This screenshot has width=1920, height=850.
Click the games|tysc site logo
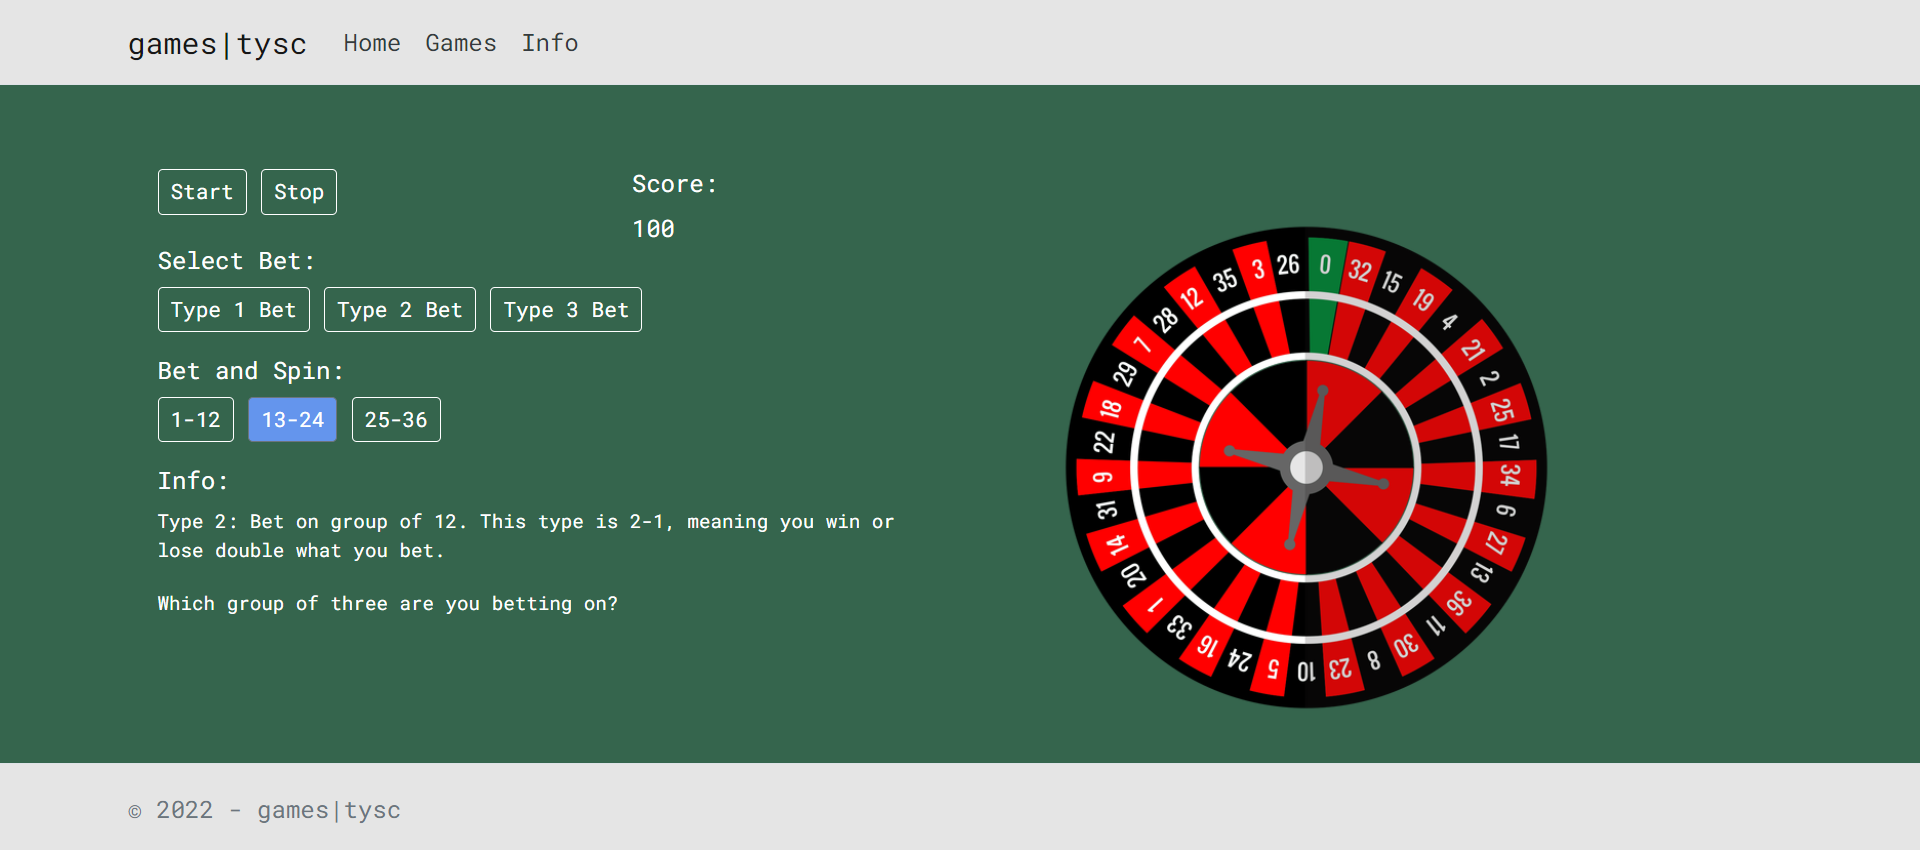click(x=217, y=44)
